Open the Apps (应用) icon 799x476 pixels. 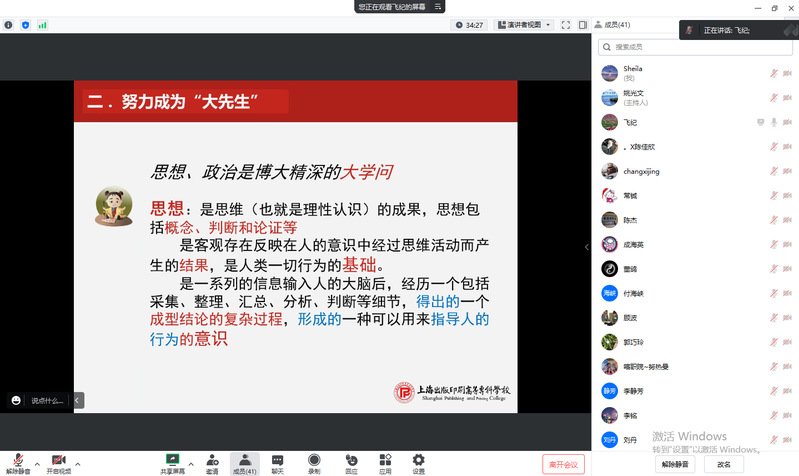point(385,461)
